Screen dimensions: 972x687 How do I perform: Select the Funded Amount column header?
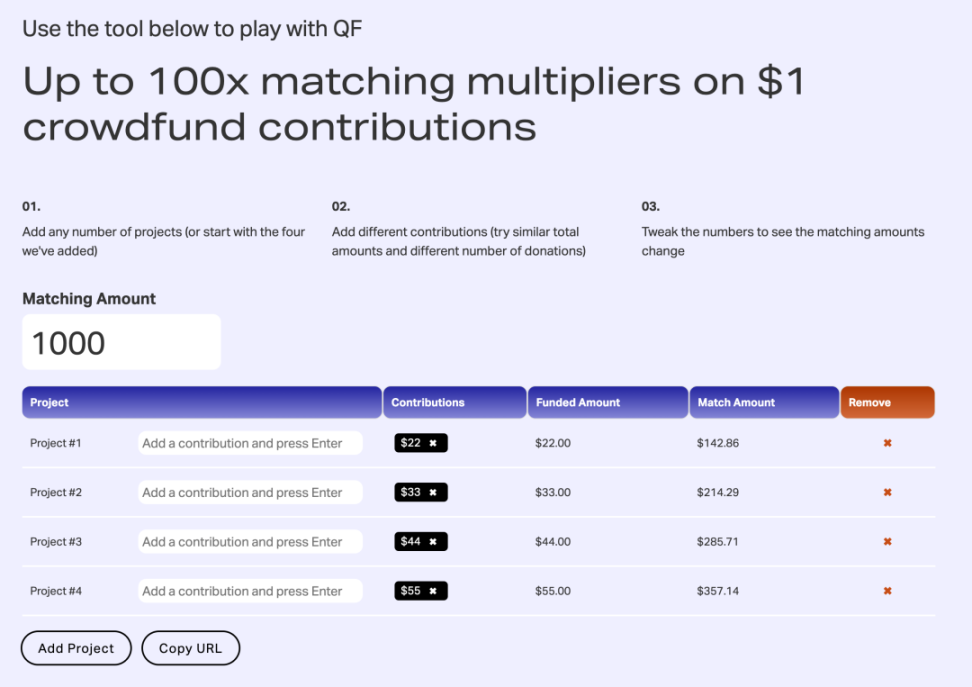click(x=607, y=402)
